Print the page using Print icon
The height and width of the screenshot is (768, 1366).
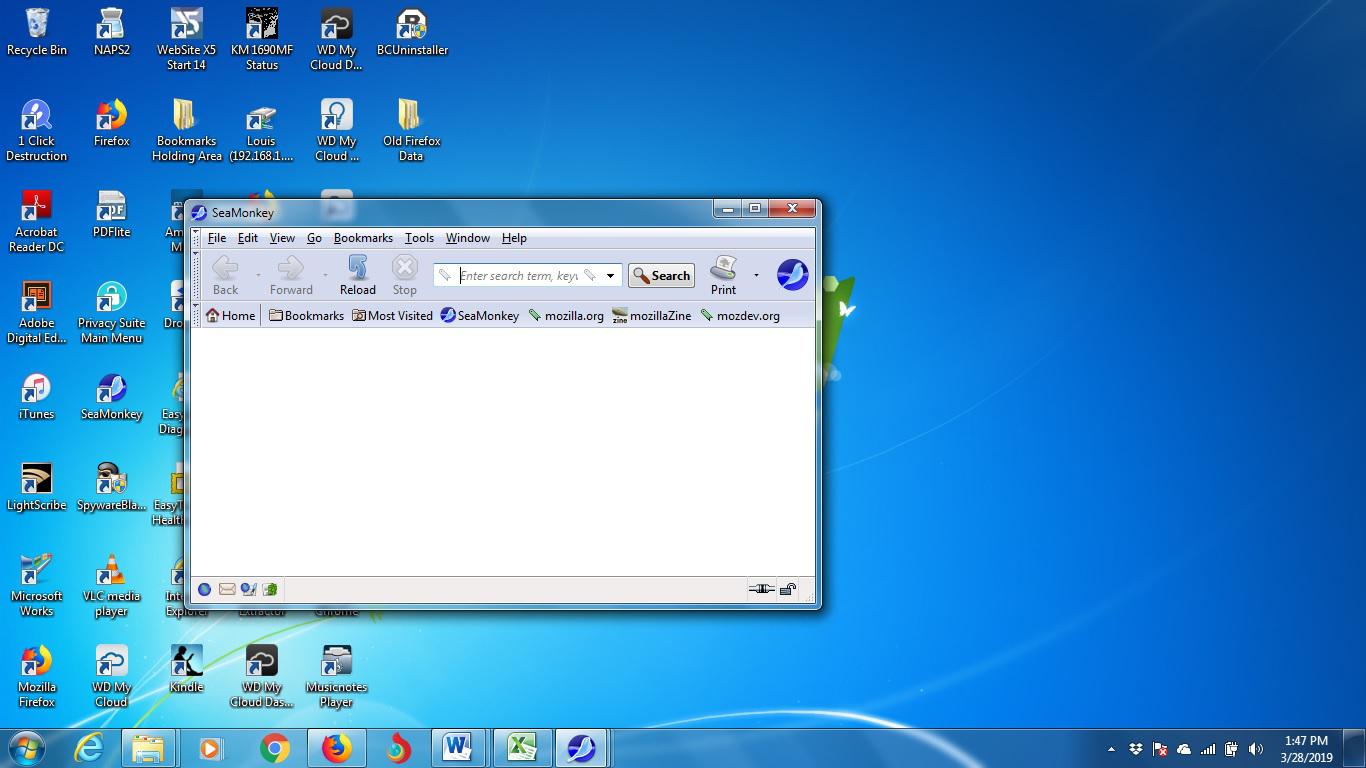click(x=723, y=274)
